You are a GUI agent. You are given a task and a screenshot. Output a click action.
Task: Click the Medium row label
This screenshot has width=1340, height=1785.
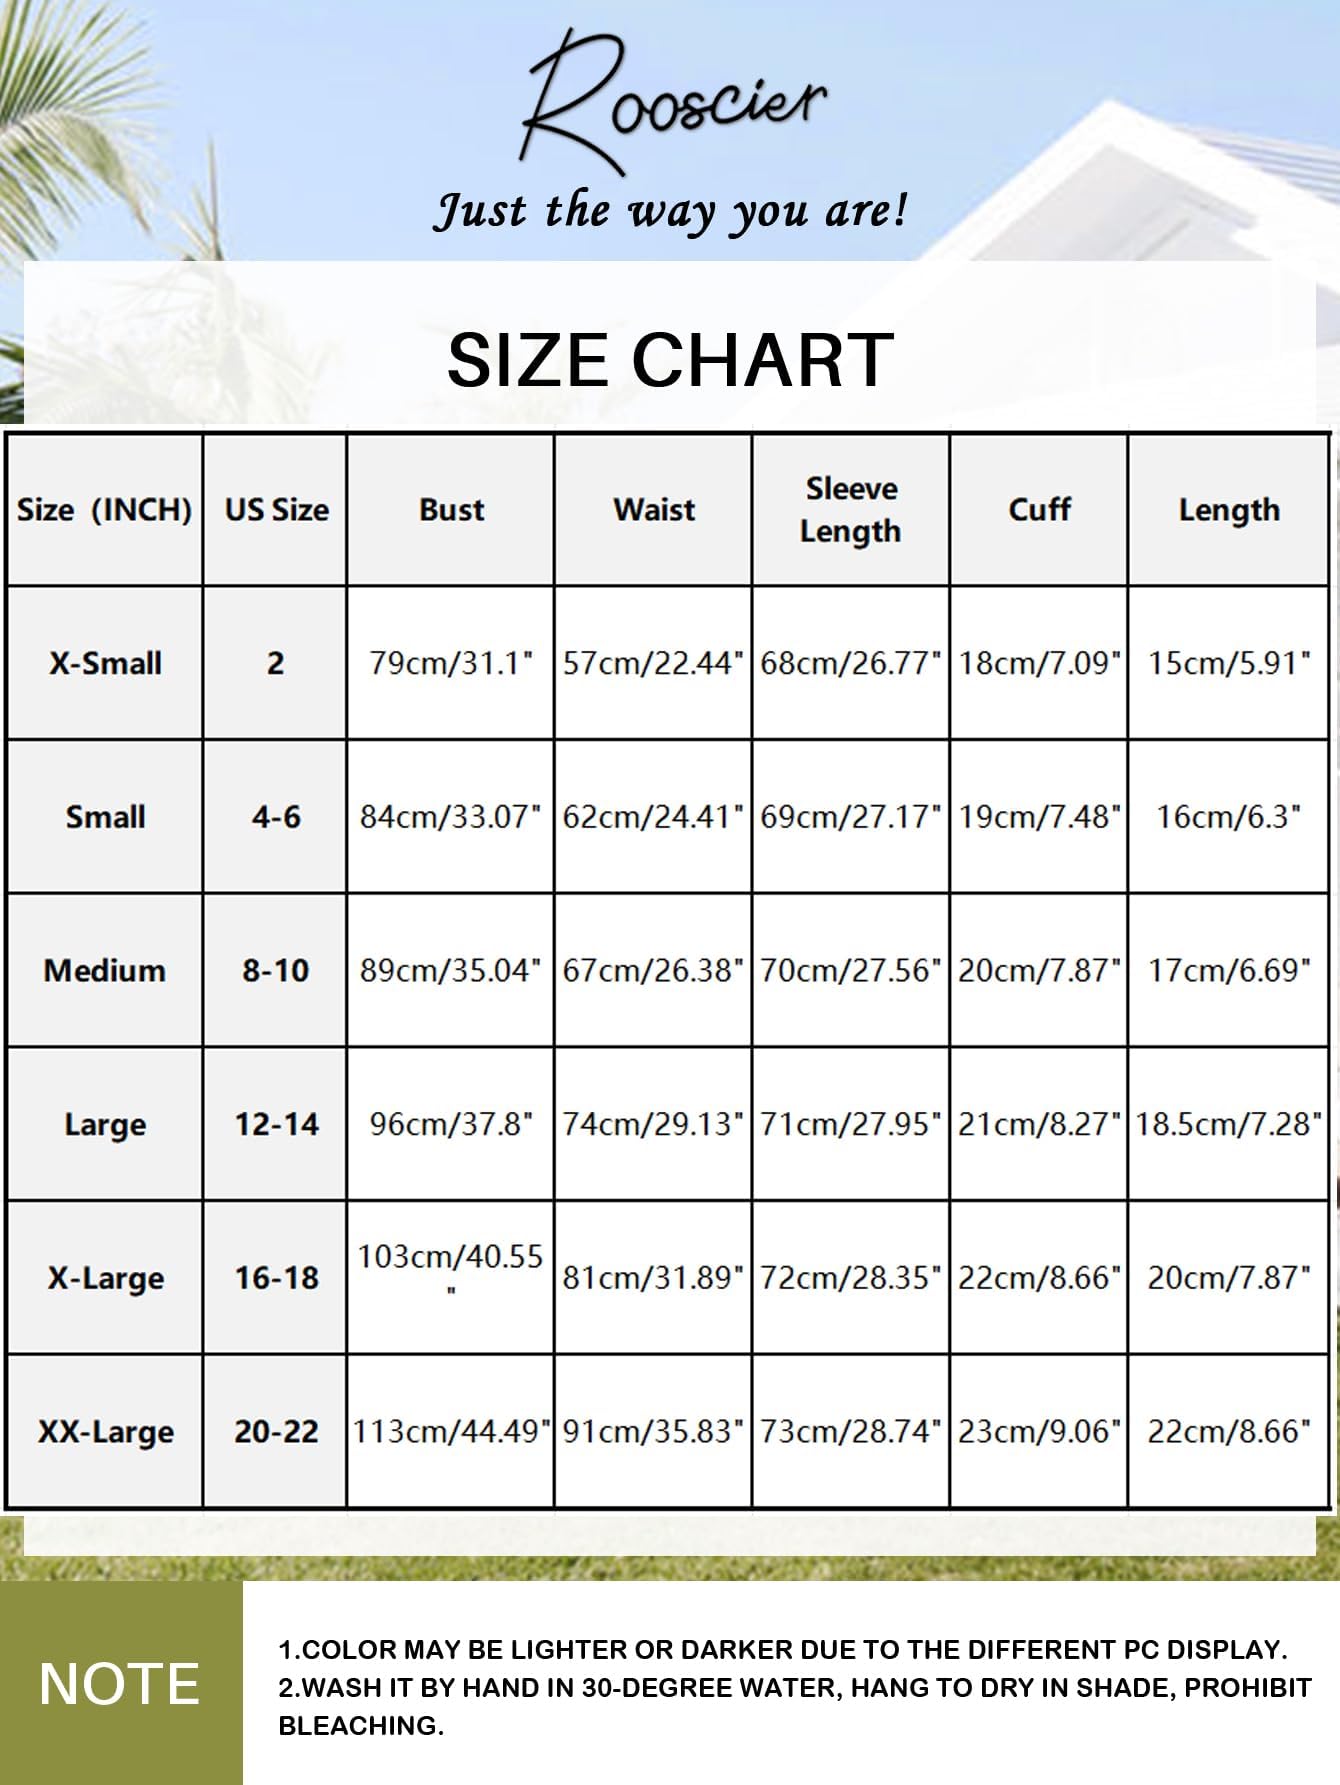[x=104, y=970]
